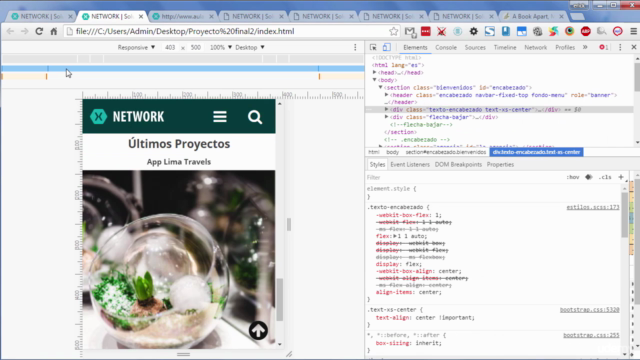Reload the current page

tap(39, 31)
